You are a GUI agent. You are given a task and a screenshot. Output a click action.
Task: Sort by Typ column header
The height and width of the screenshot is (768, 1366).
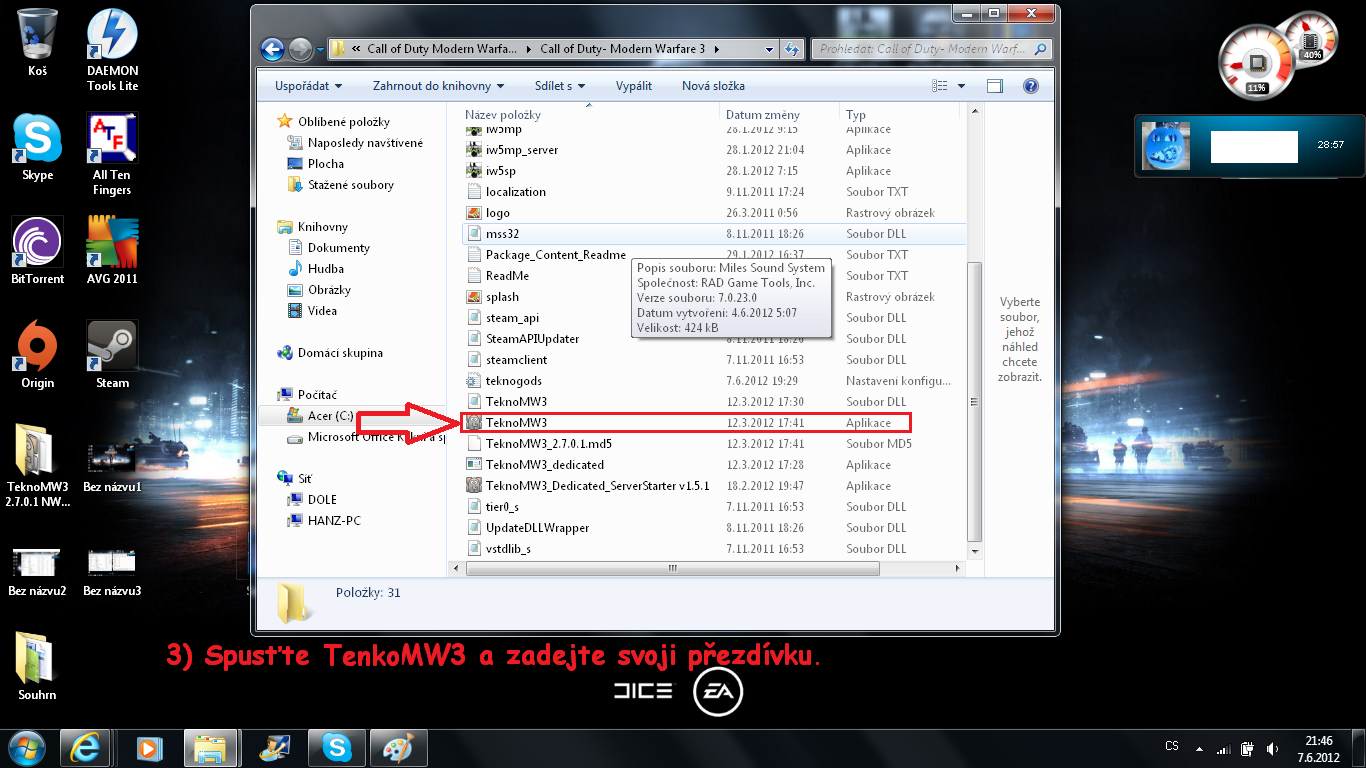(900, 115)
